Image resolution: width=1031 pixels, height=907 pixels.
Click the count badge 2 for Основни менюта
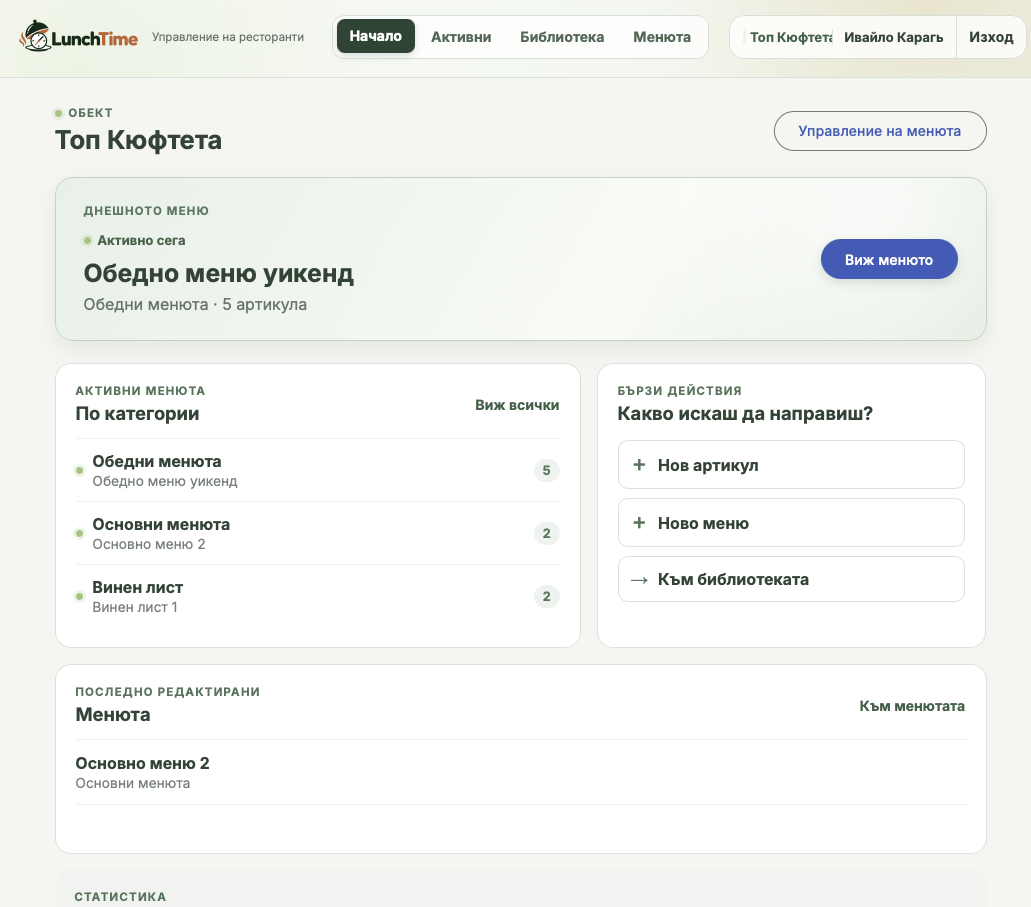click(546, 533)
